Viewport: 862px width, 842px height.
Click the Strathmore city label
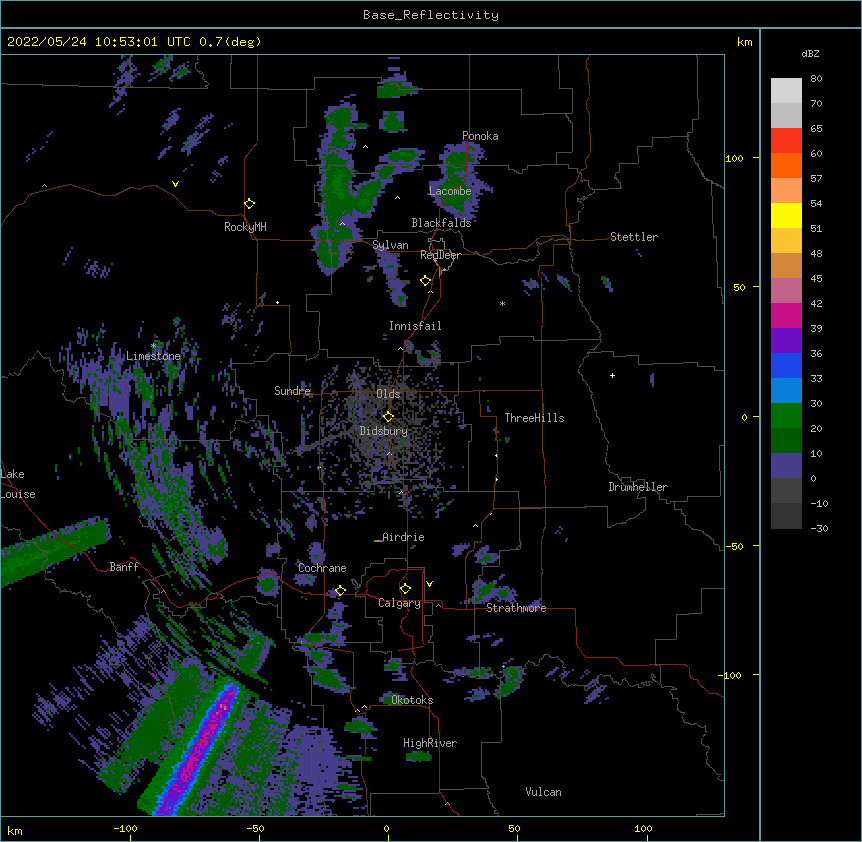pyautogui.click(x=516, y=608)
